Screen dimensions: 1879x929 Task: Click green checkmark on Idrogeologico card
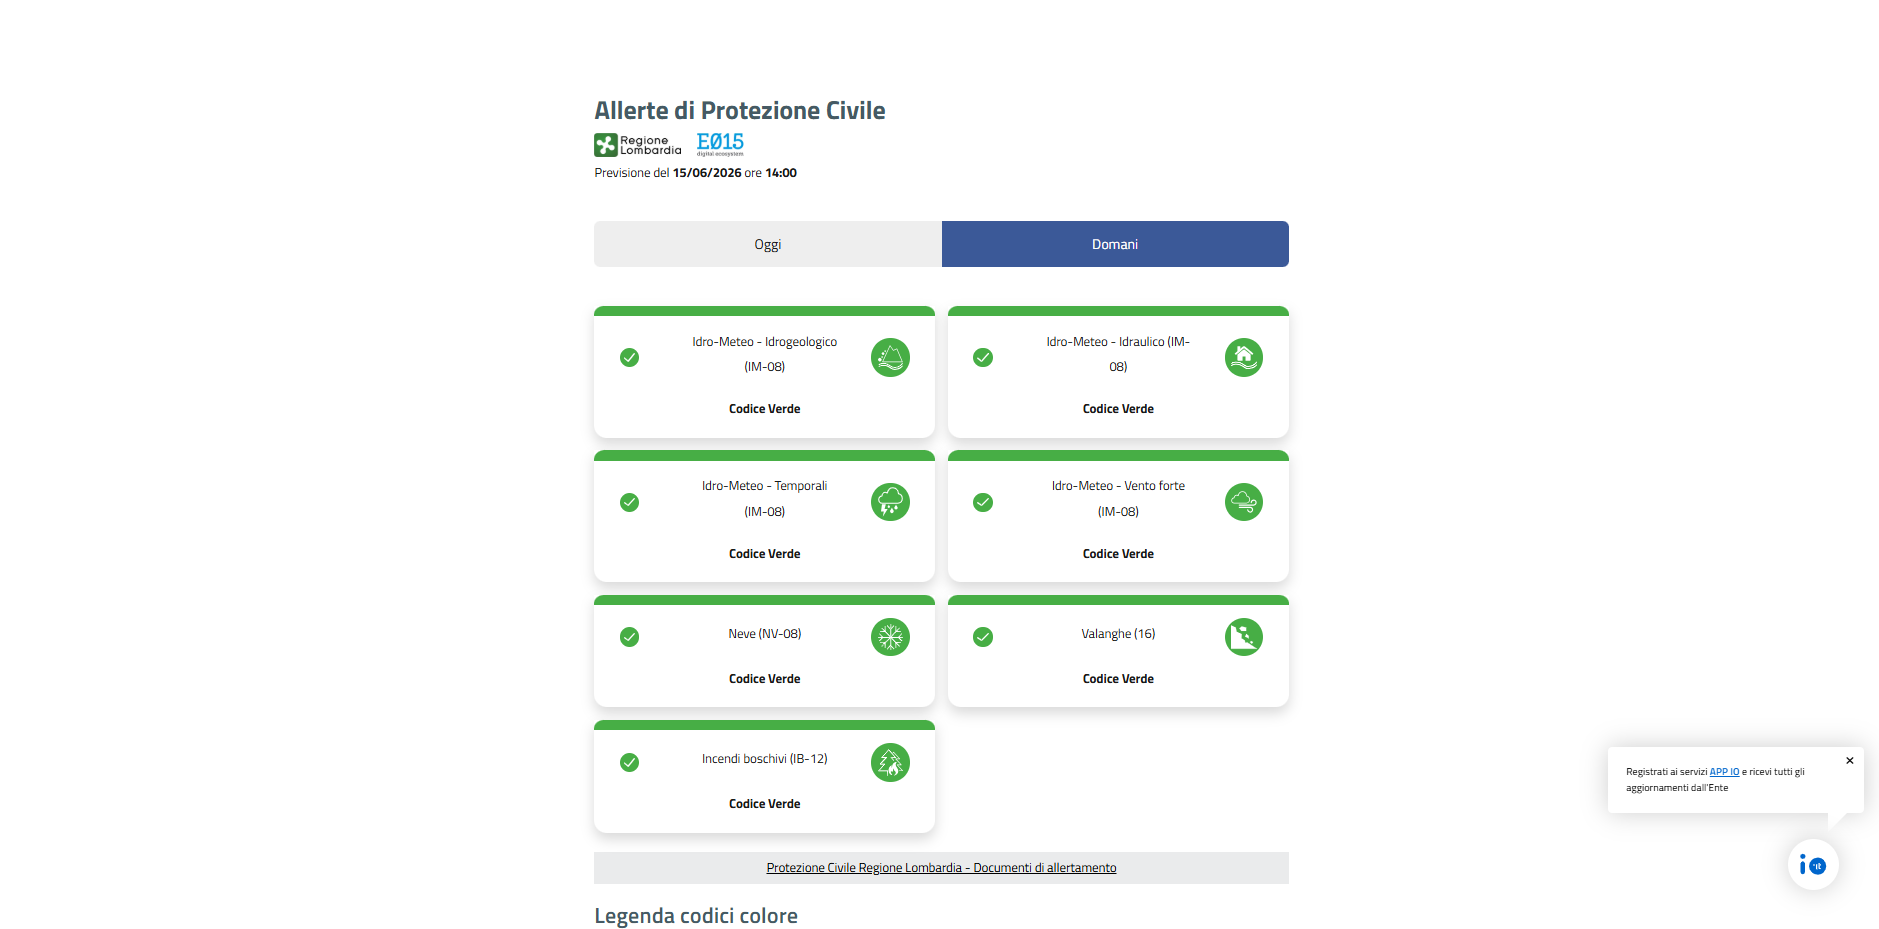click(x=629, y=357)
